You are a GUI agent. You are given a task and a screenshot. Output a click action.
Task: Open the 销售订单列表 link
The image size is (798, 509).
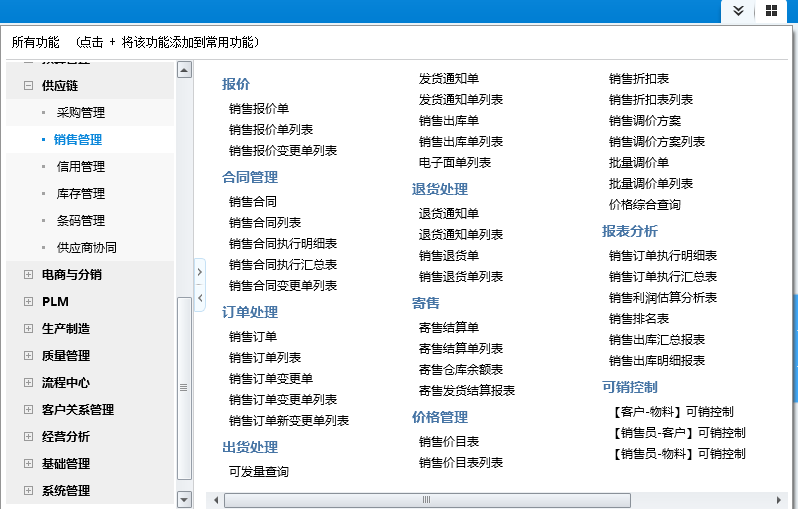265,358
